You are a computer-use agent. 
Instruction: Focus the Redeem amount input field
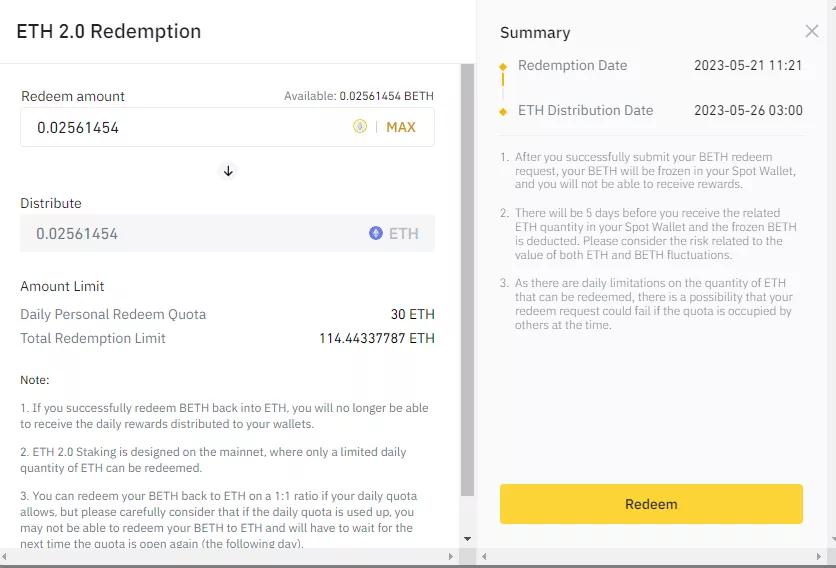[x=180, y=127]
